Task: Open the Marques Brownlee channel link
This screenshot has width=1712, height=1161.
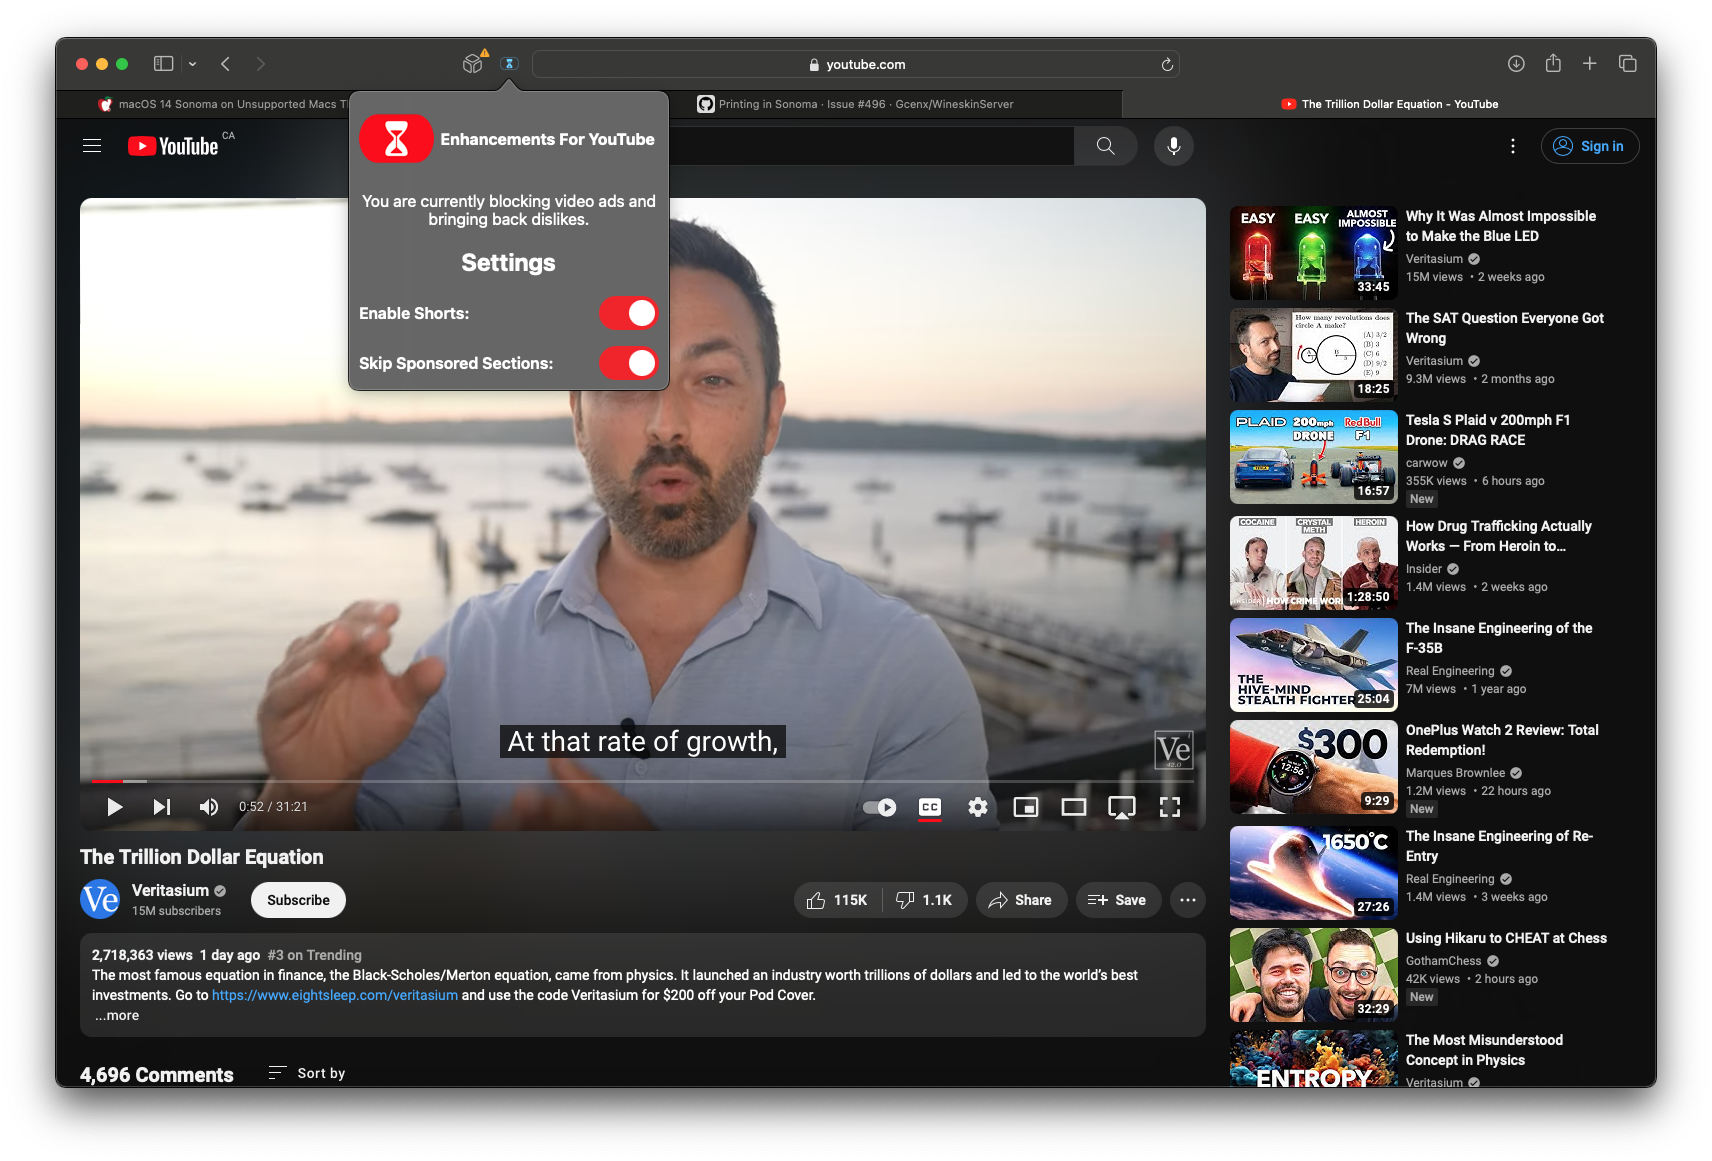Action: (1455, 773)
